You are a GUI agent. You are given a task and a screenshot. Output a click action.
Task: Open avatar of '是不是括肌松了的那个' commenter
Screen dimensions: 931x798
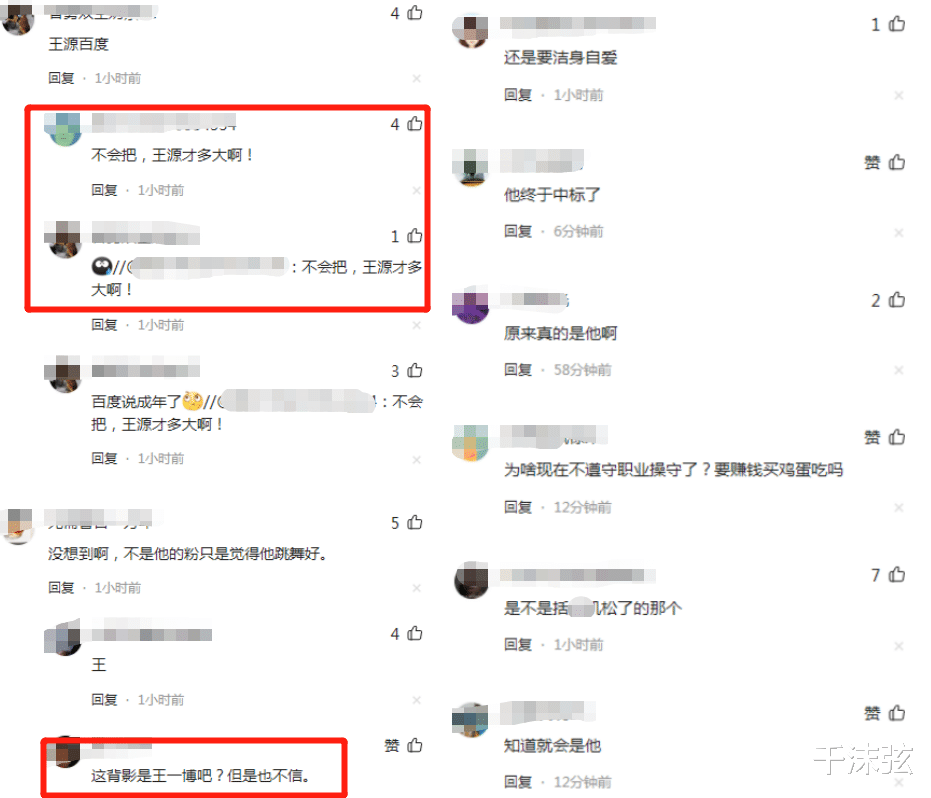(471, 582)
